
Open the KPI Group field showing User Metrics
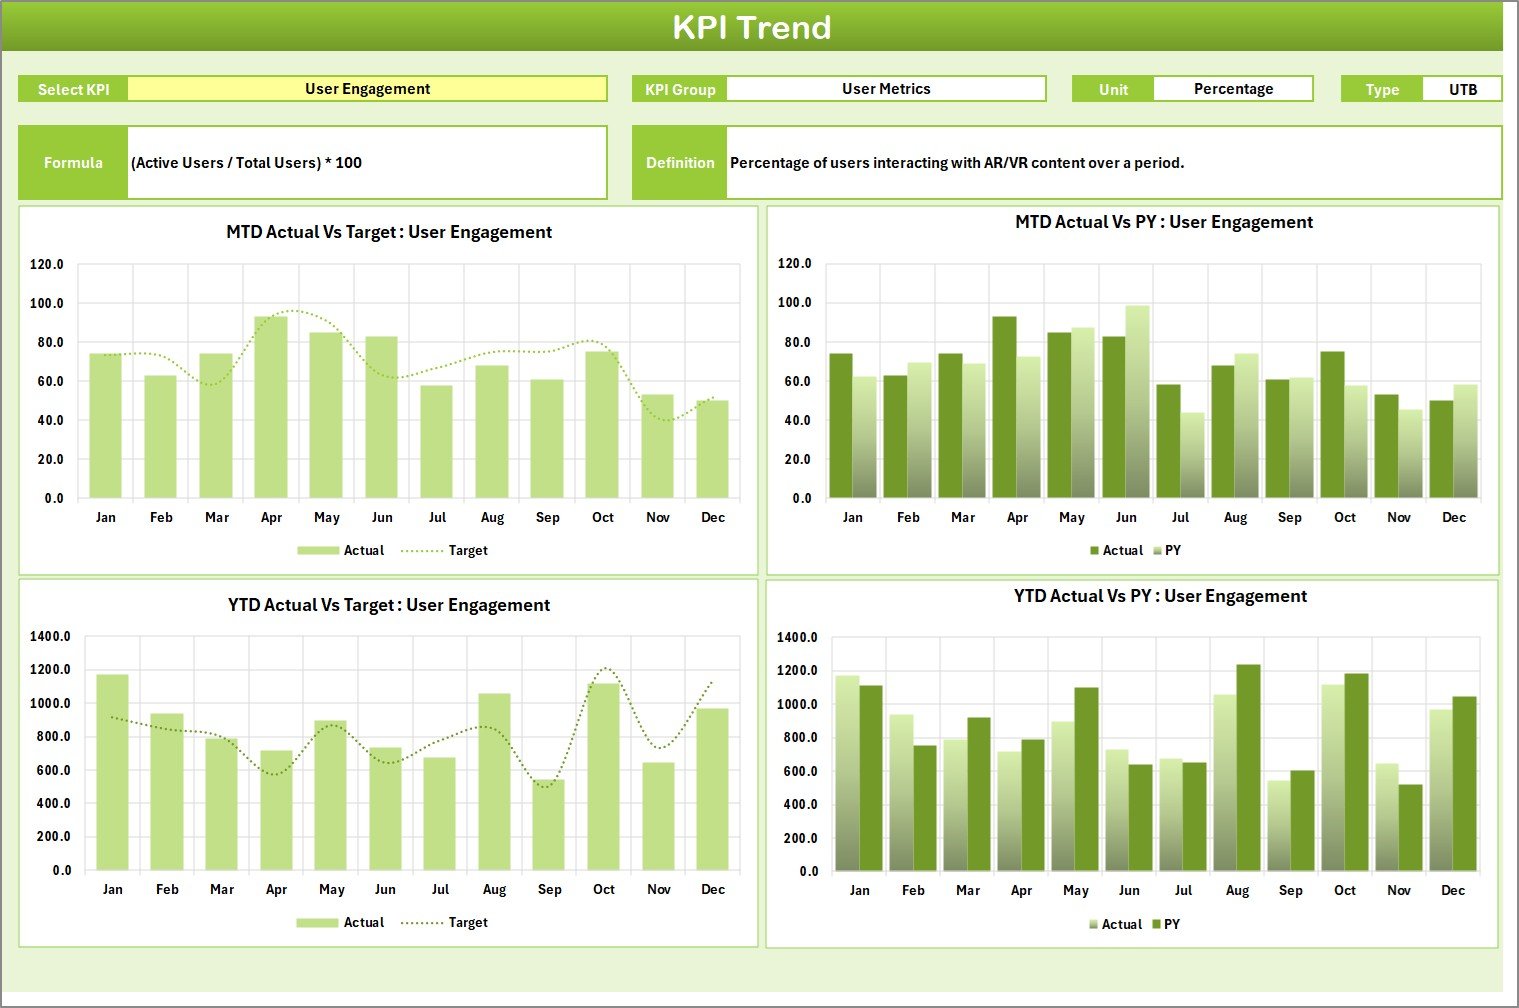click(886, 88)
